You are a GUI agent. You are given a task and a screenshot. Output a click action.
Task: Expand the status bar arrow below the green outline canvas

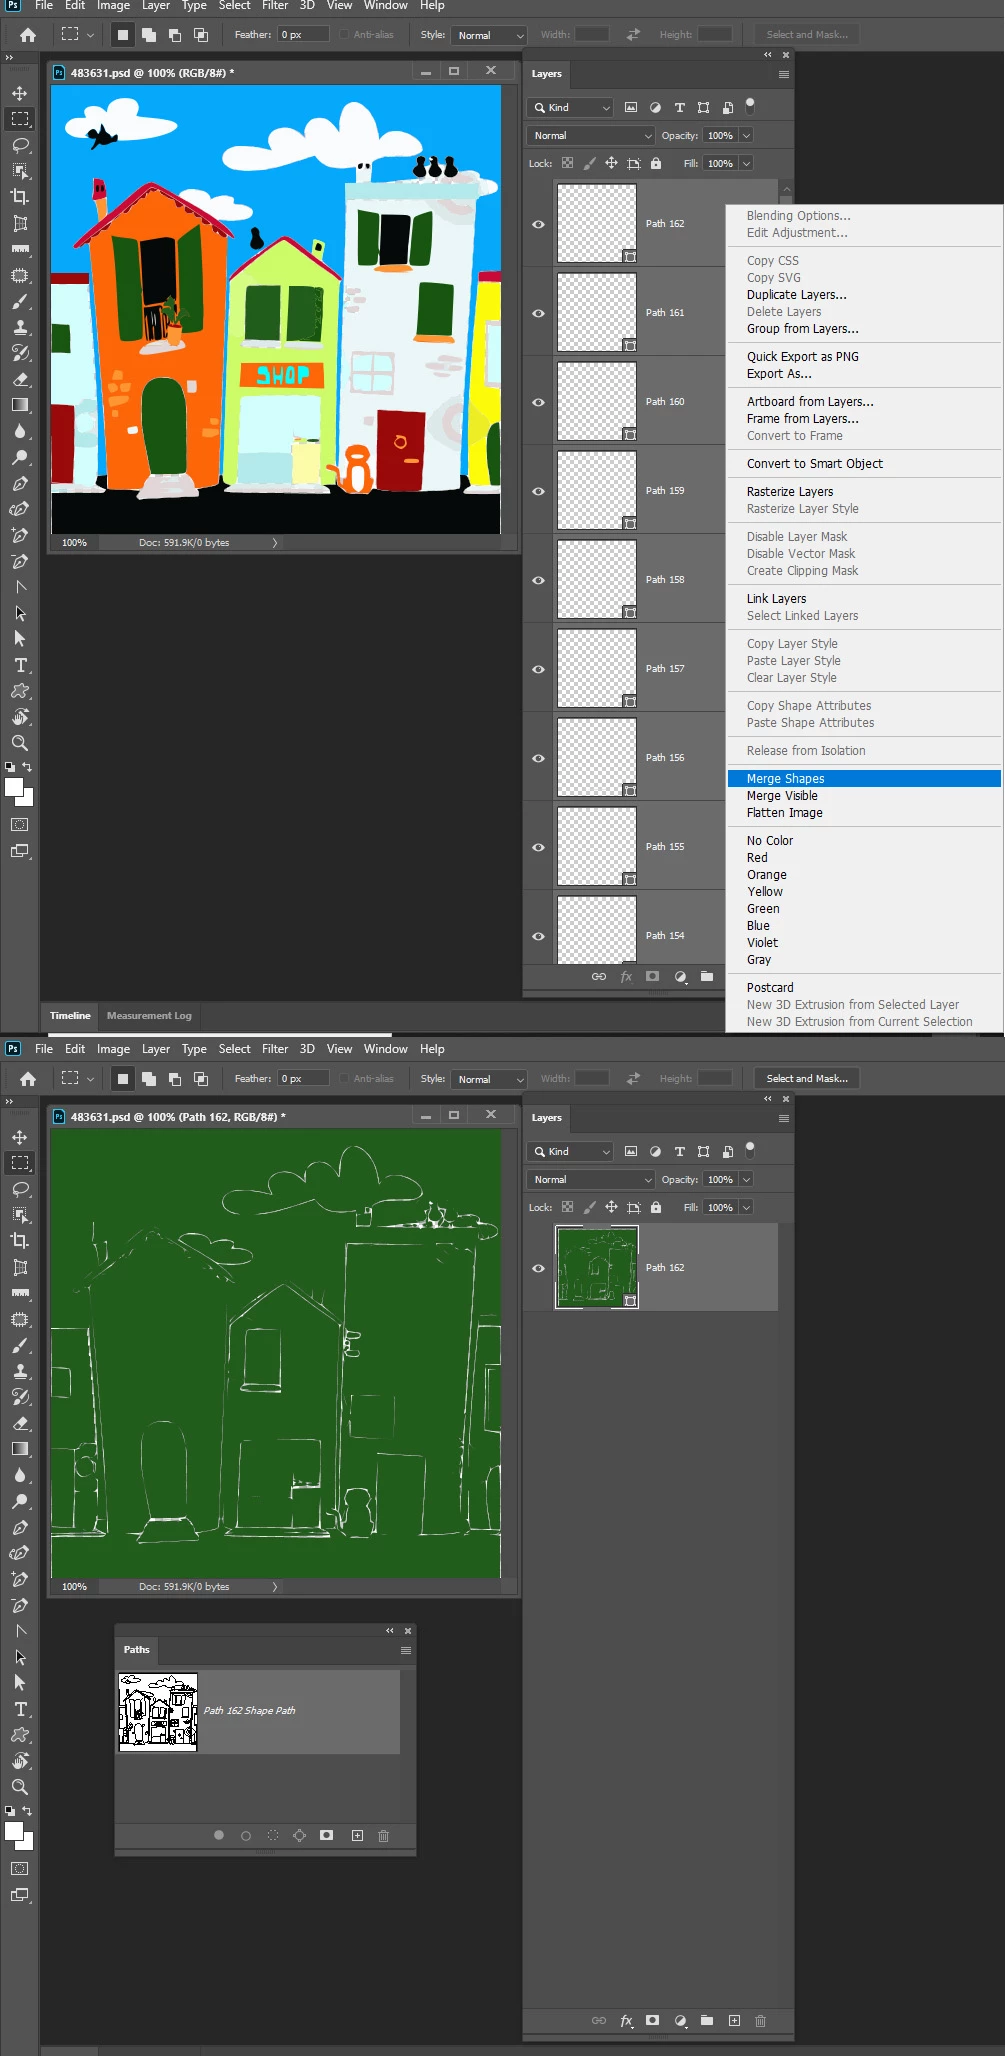pyautogui.click(x=275, y=1586)
